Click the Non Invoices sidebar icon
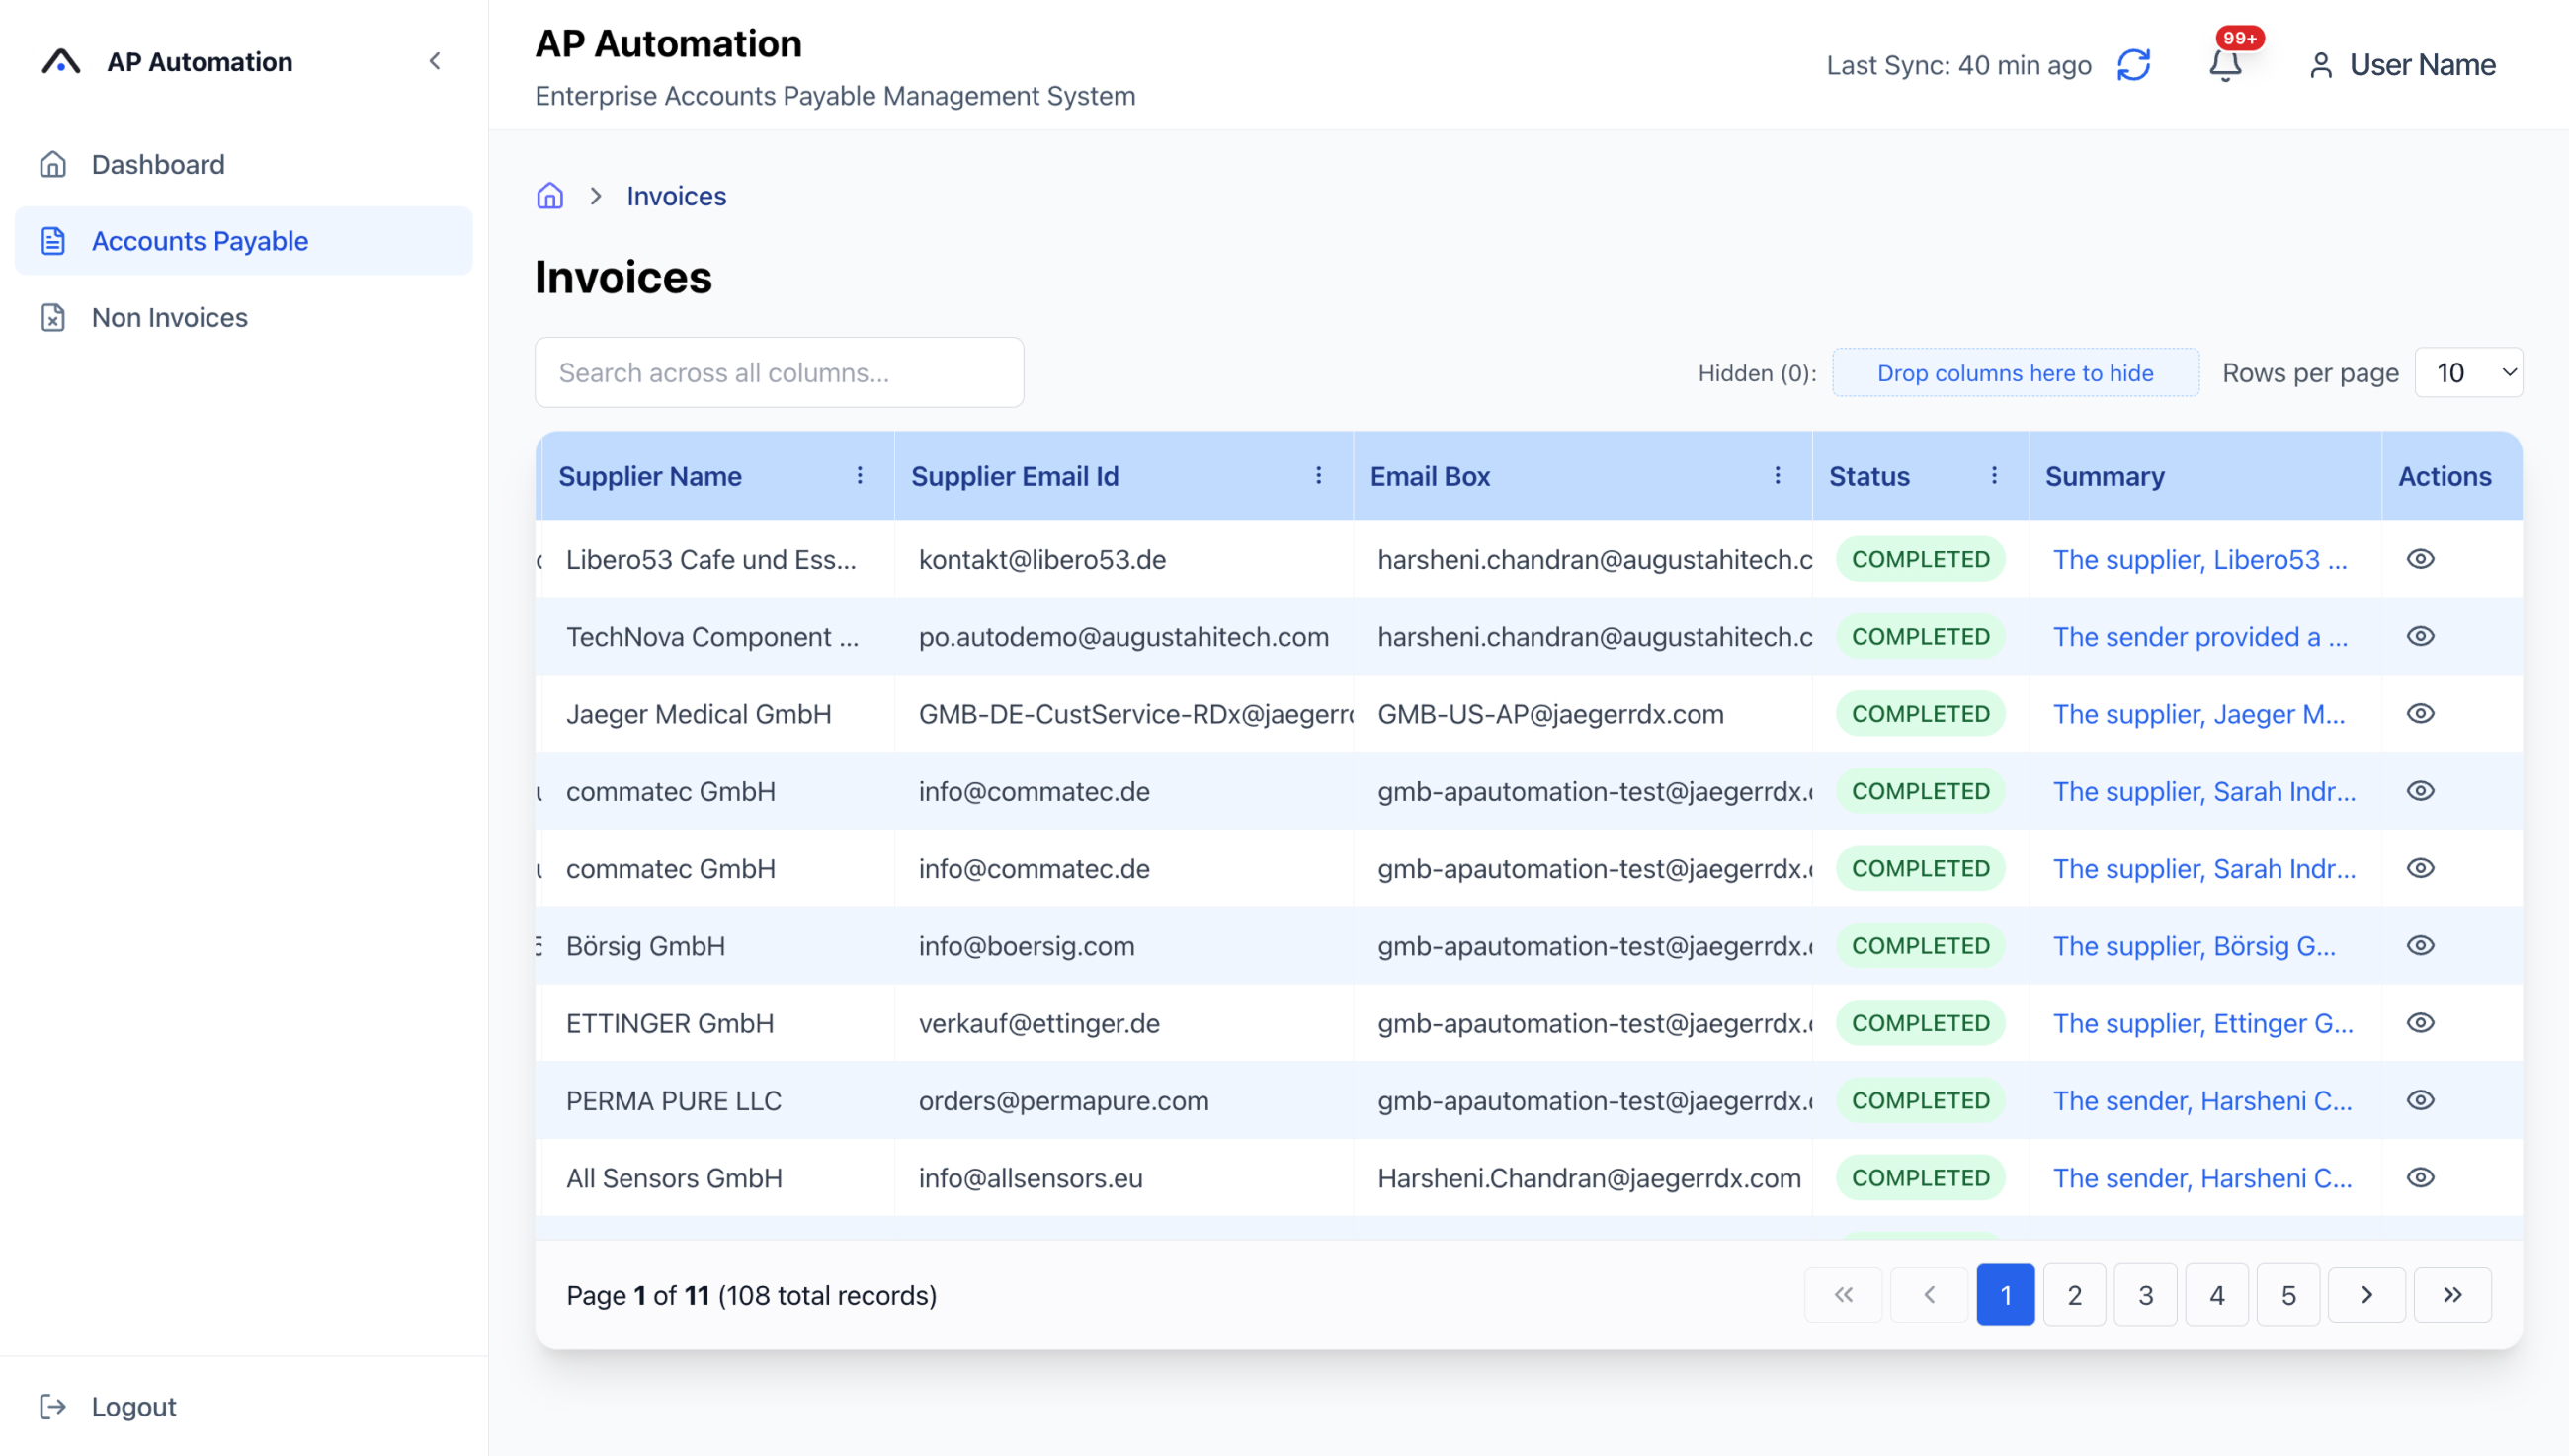This screenshot has height=1456, width=2569. tap(53, 317)
